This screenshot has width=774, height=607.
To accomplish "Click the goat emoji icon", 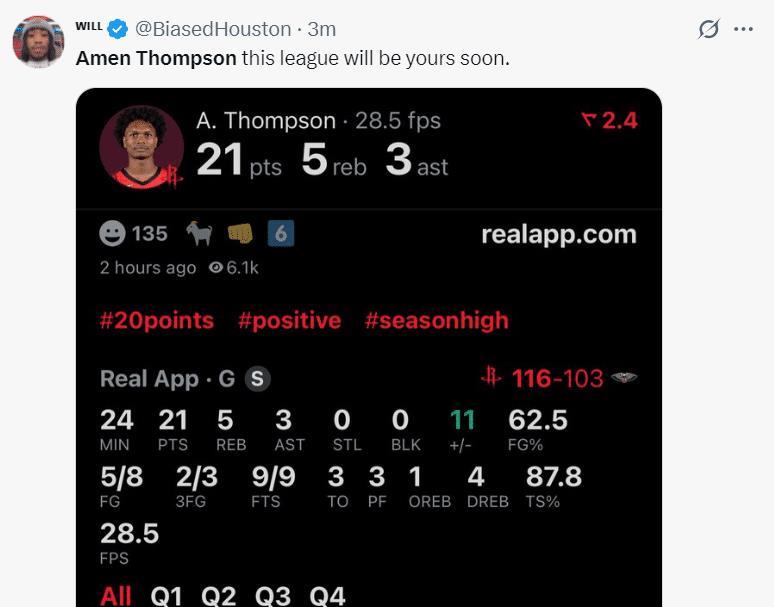I will point(199,233).
